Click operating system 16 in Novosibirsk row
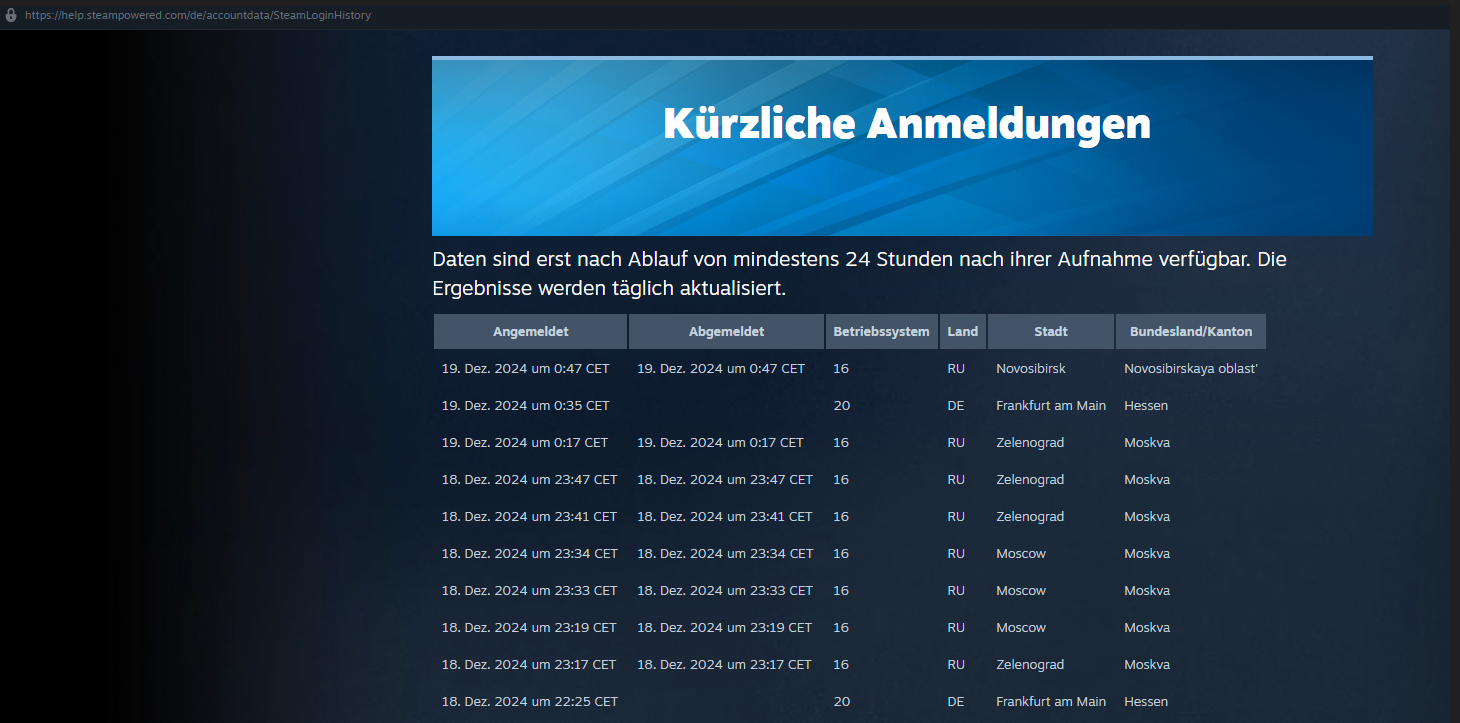The width and height of the screenshot is (1460, 723). click(x=841, y=369)
